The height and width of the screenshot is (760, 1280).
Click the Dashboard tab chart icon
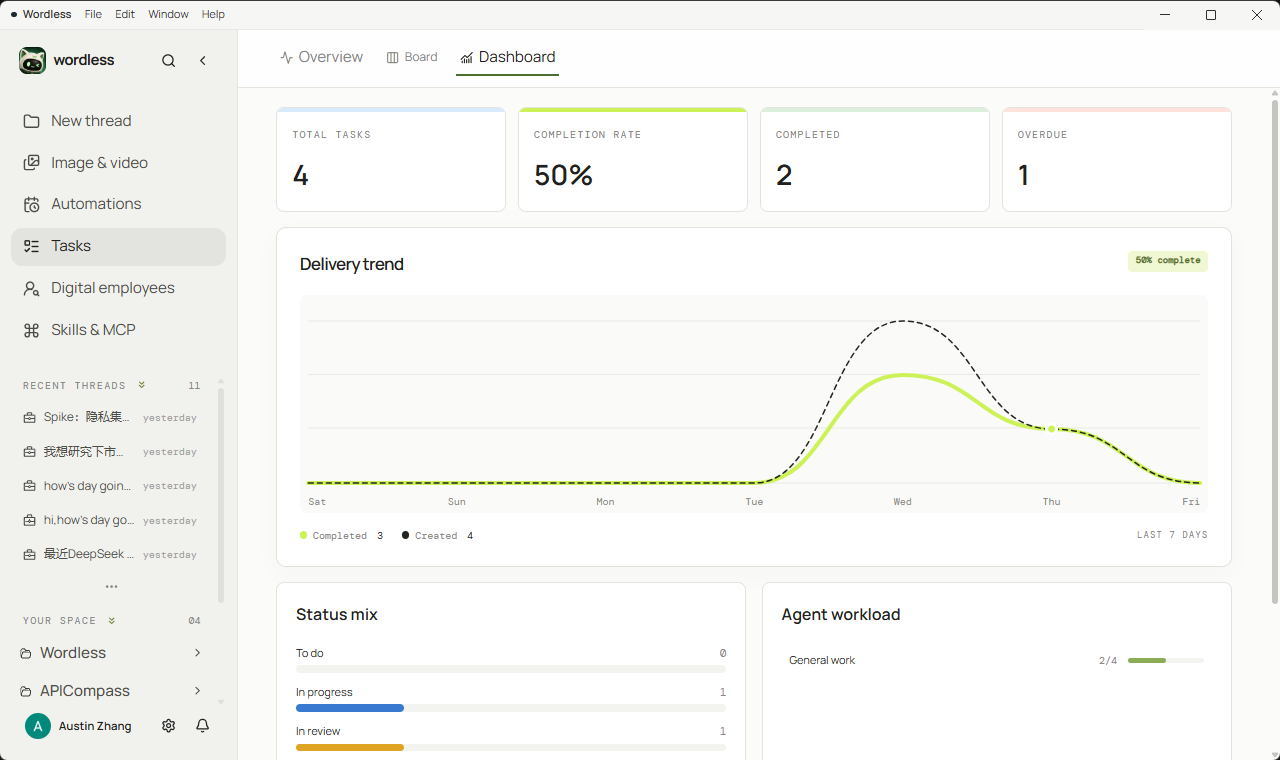pos(467,58)
